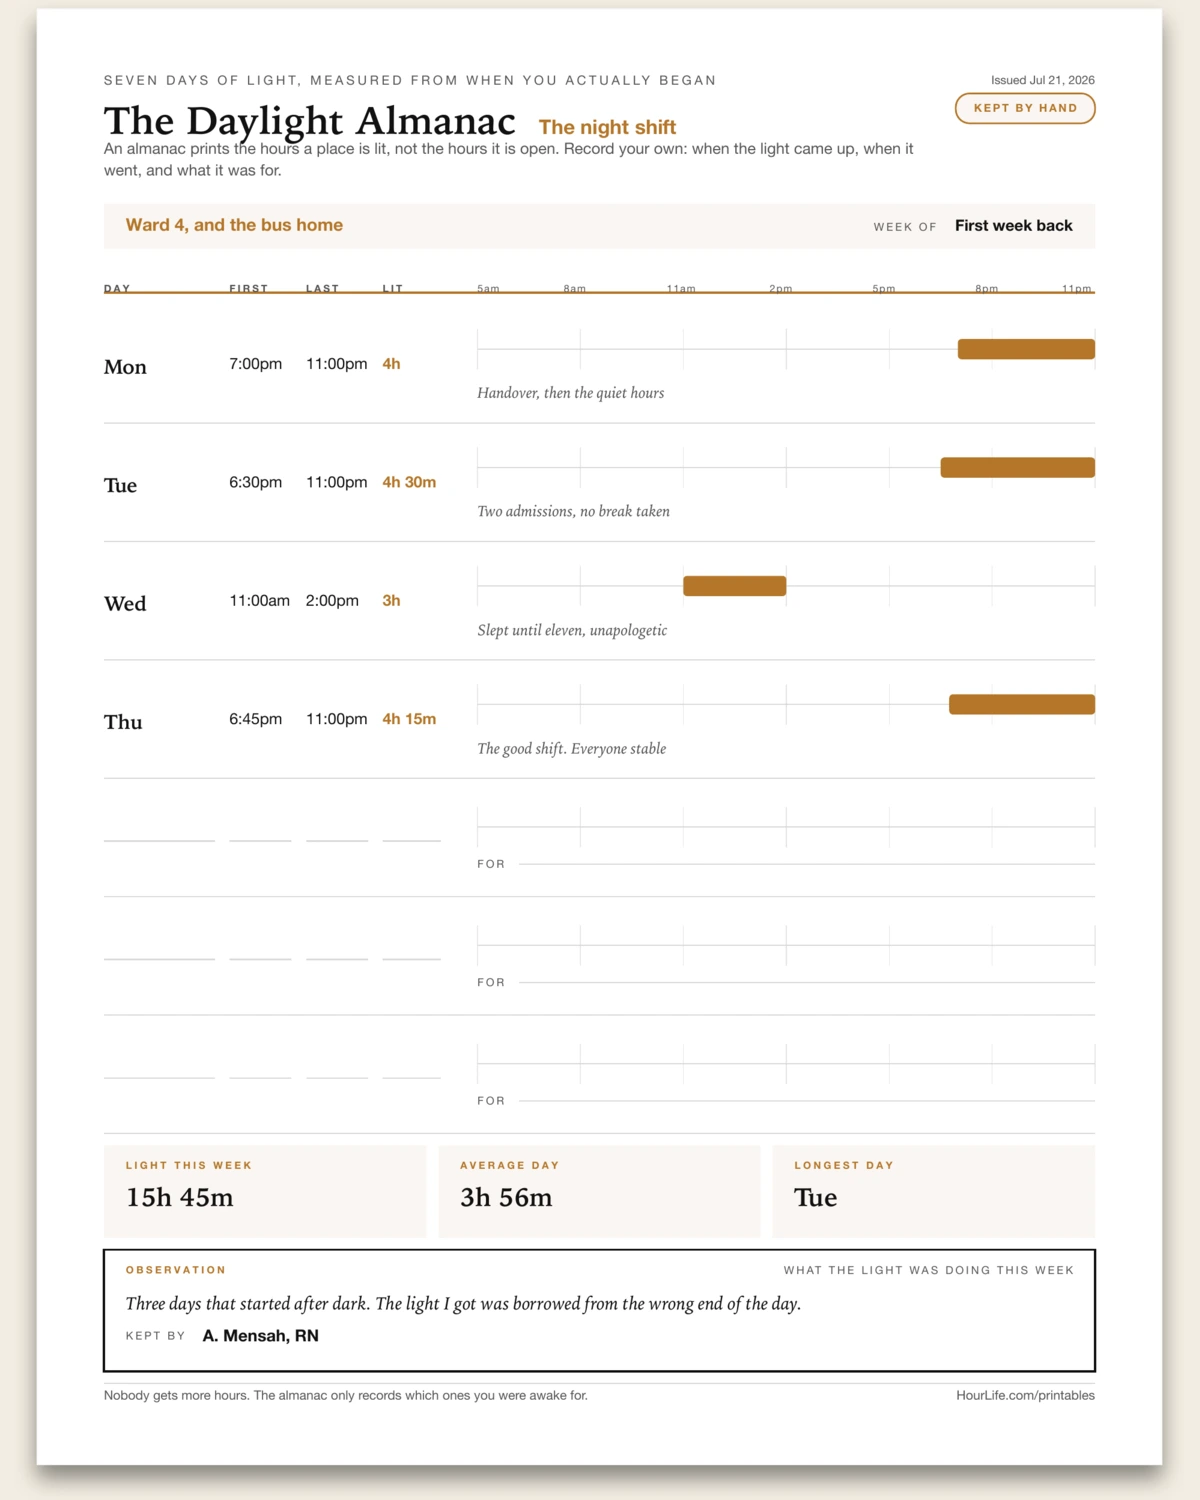Viewport: 1200px width, 1500px height.
Task: Click the Tuesday light bar on timeline
Action: 1018,467
